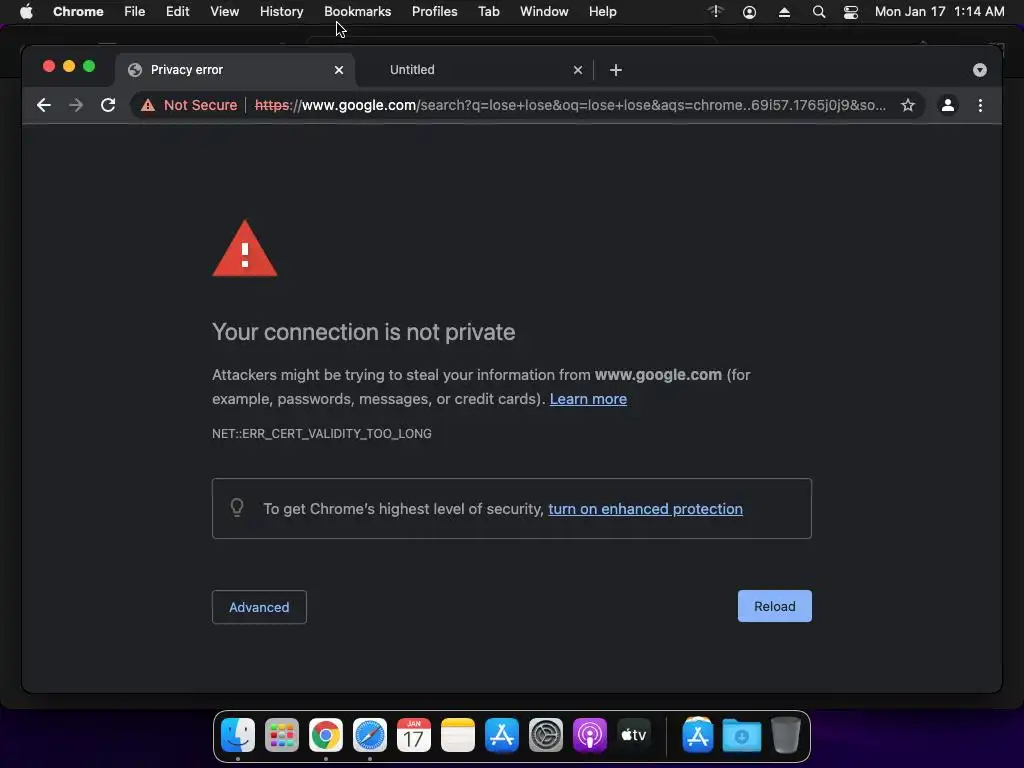Open the Chrome profile avatar button
This screenshot has width=1024, height=768.
(x=948, y=105)
